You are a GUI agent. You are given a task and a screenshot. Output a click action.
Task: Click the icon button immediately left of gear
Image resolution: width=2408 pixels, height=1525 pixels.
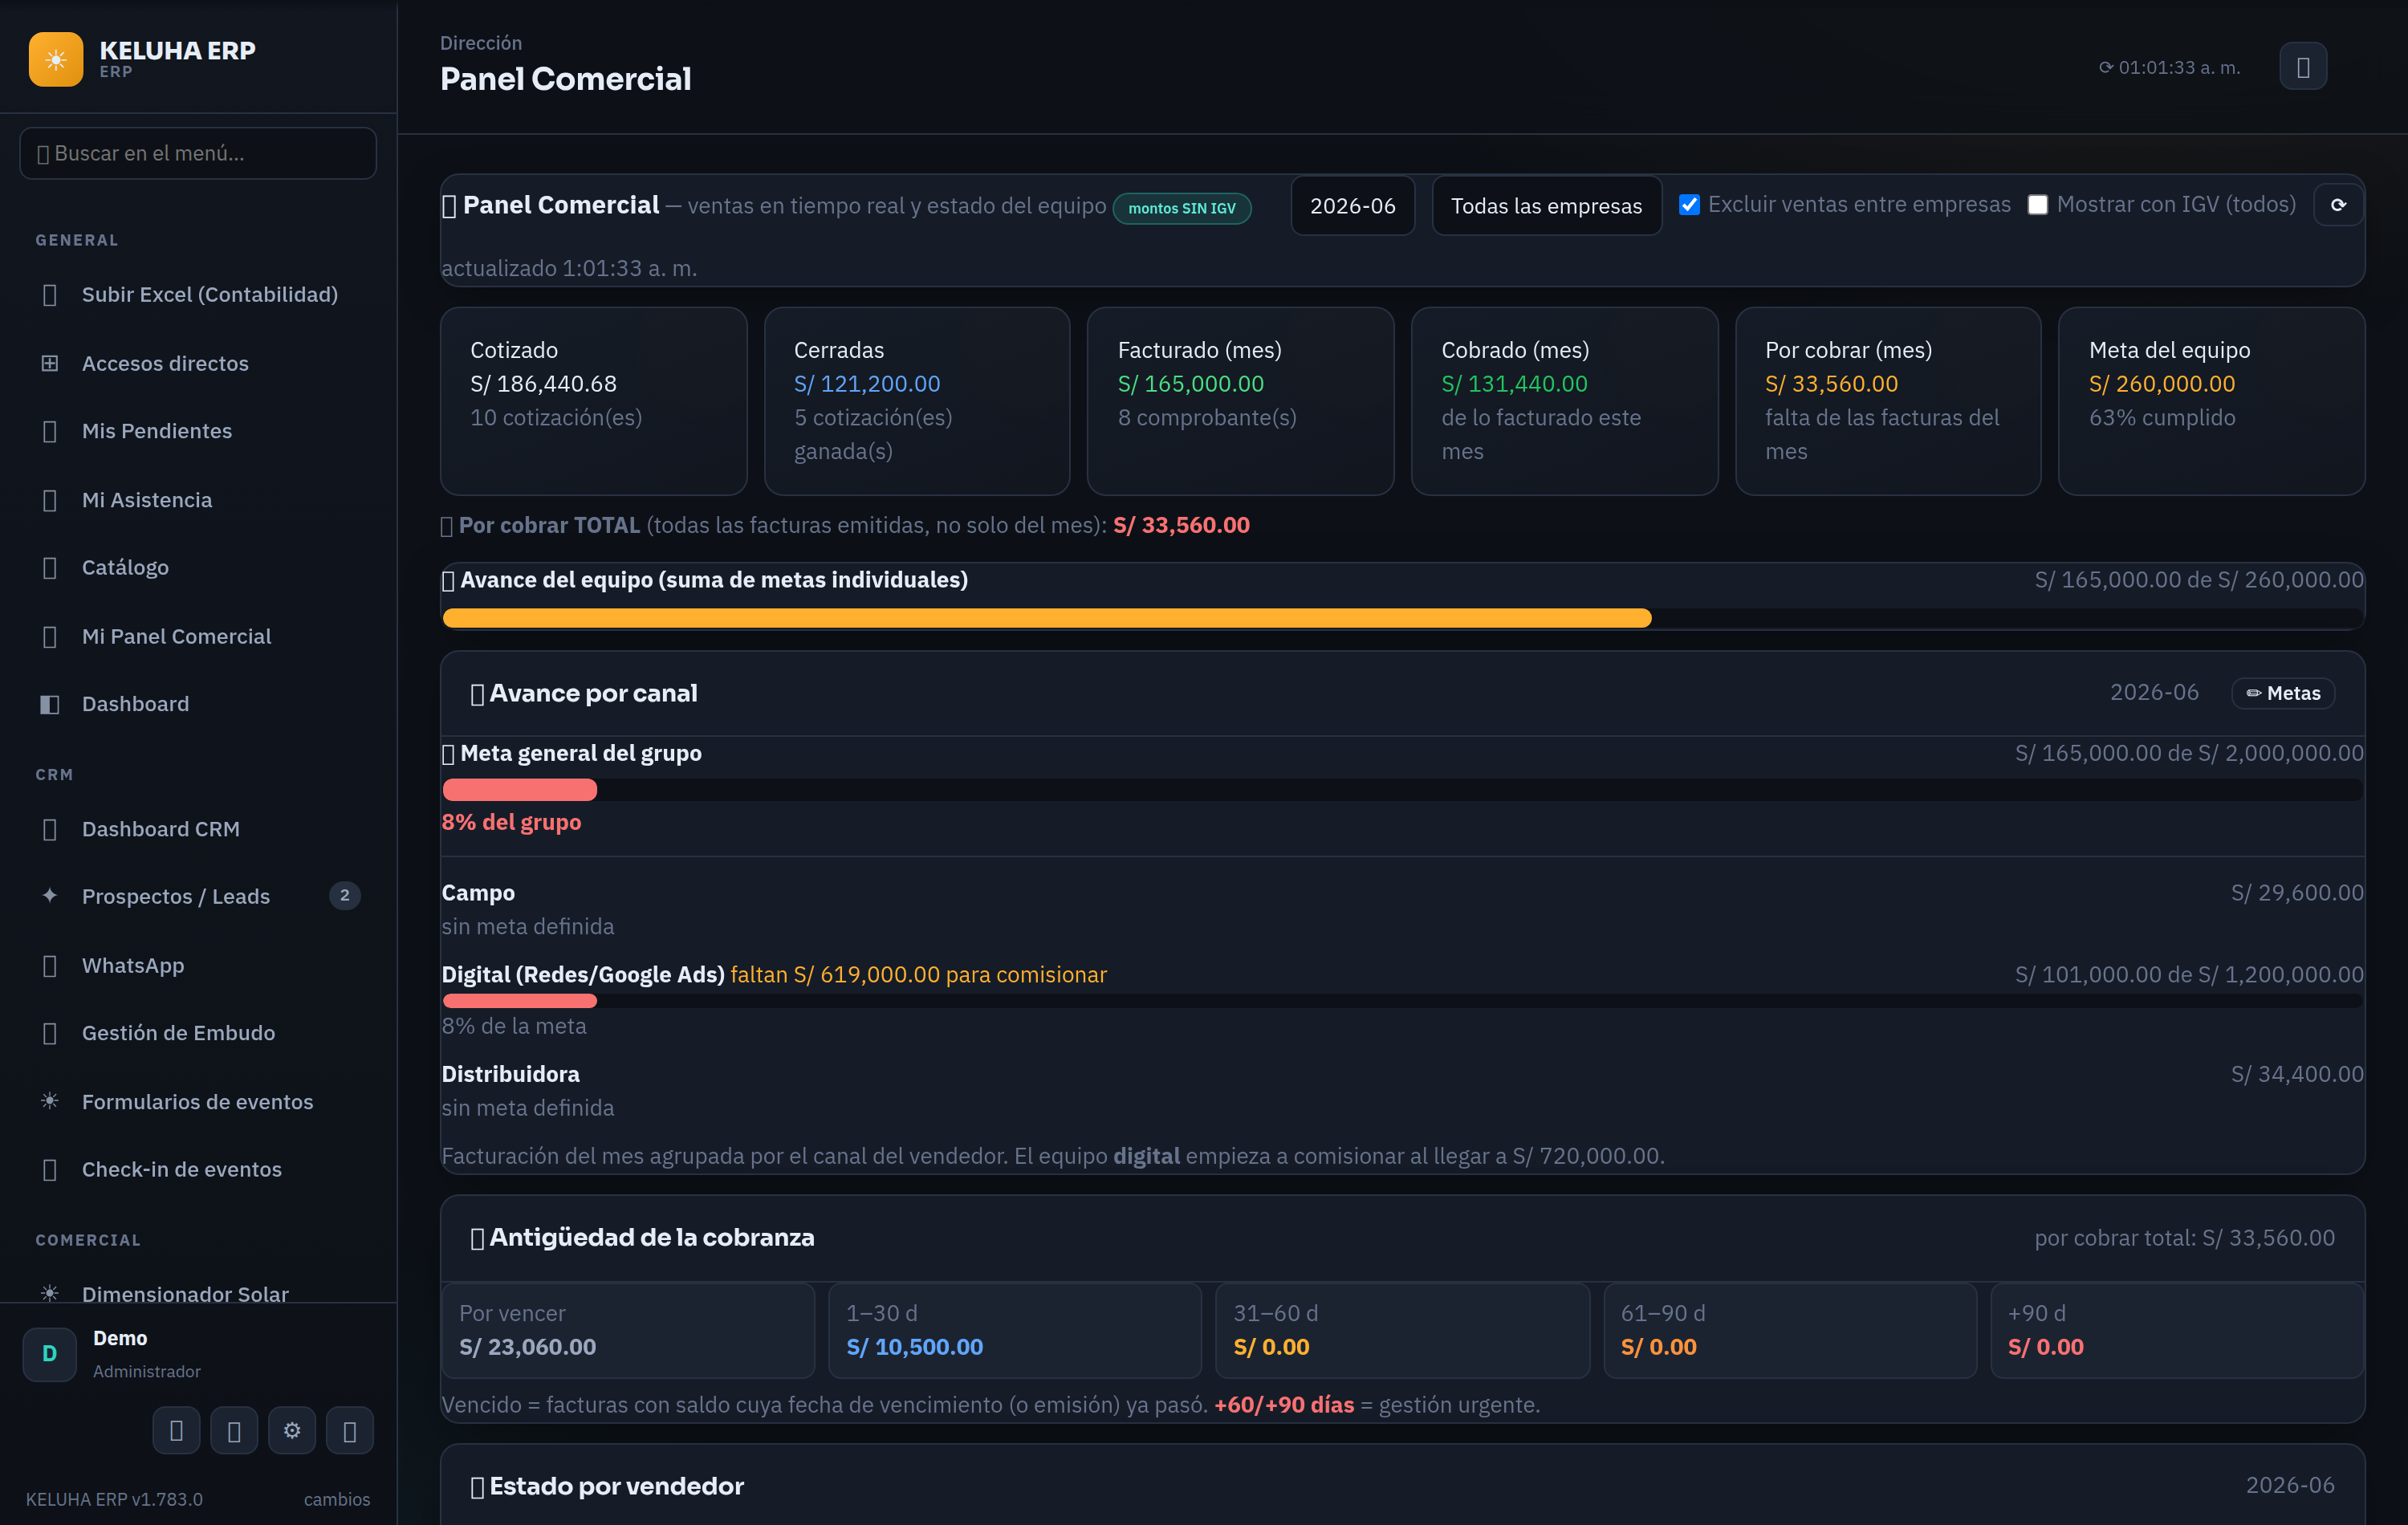point(234,1430)
